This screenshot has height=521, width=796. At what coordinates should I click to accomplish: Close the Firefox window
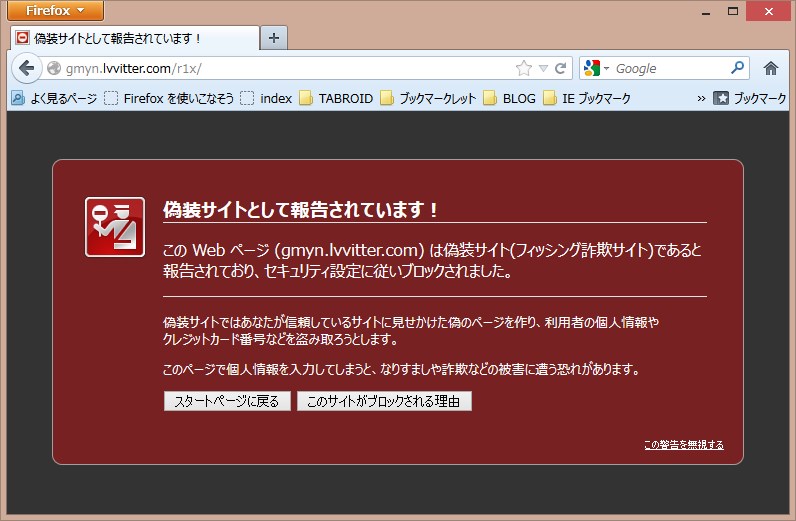click(769, 11)
